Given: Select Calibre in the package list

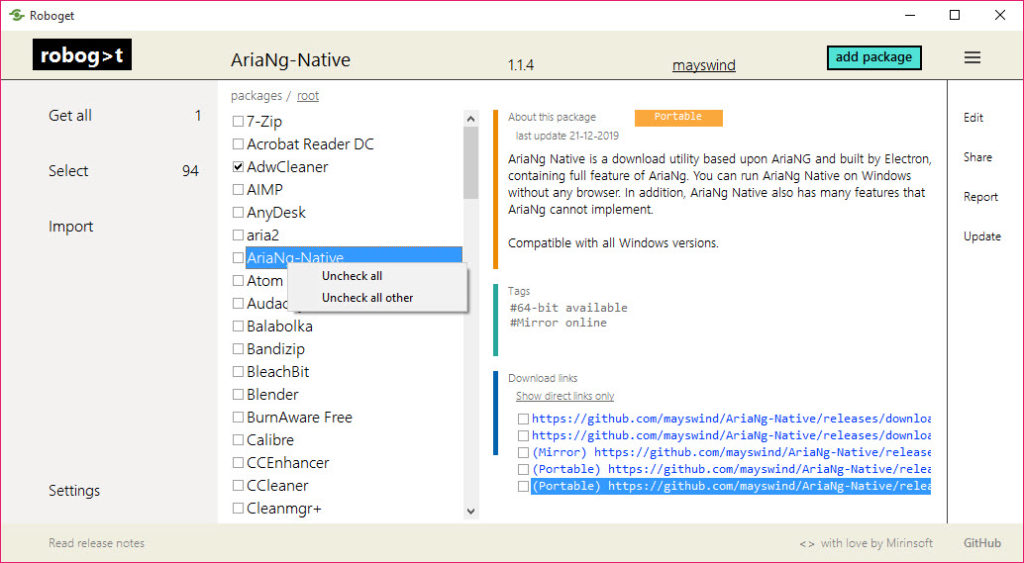Looking at the screenshot, I should pyautogui.click(x=270, y=440).
